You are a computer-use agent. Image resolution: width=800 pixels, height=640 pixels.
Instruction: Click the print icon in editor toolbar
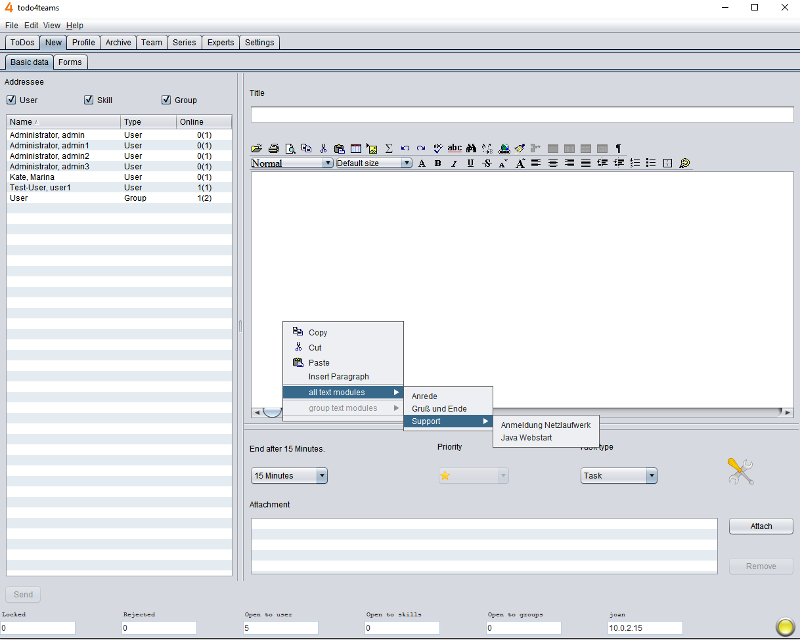tap(273, 149)
